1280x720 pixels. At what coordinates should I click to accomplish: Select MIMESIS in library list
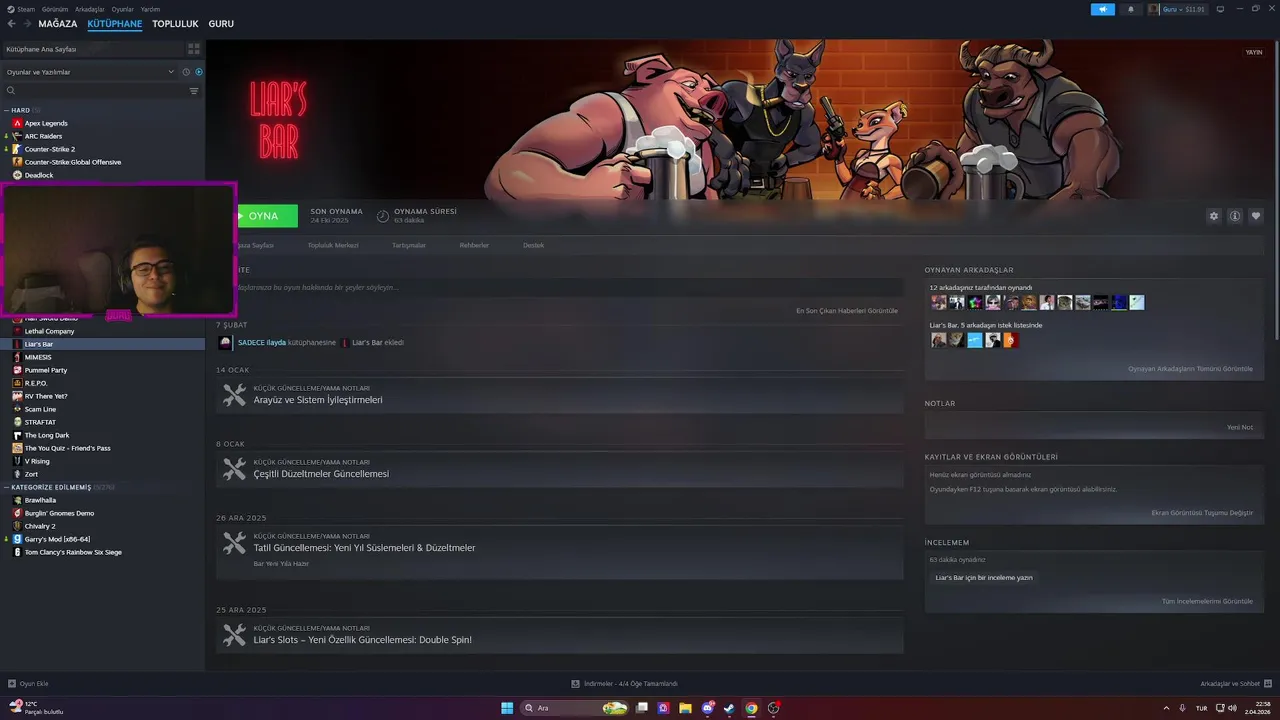click(38, 357)
